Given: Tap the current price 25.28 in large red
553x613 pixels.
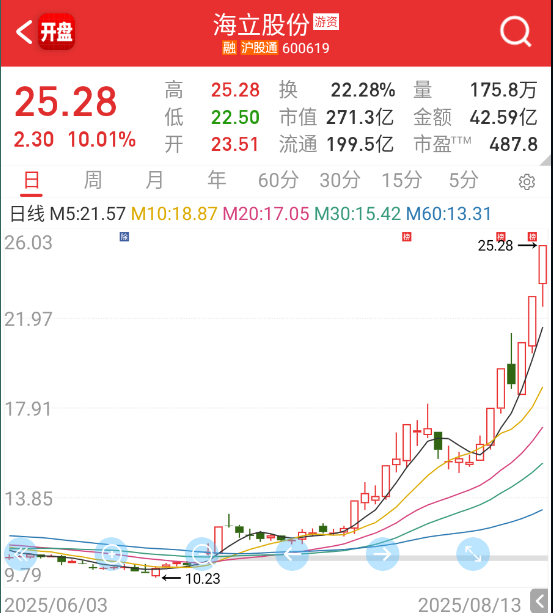Looking at the screenshot, I should click(65, 102).
